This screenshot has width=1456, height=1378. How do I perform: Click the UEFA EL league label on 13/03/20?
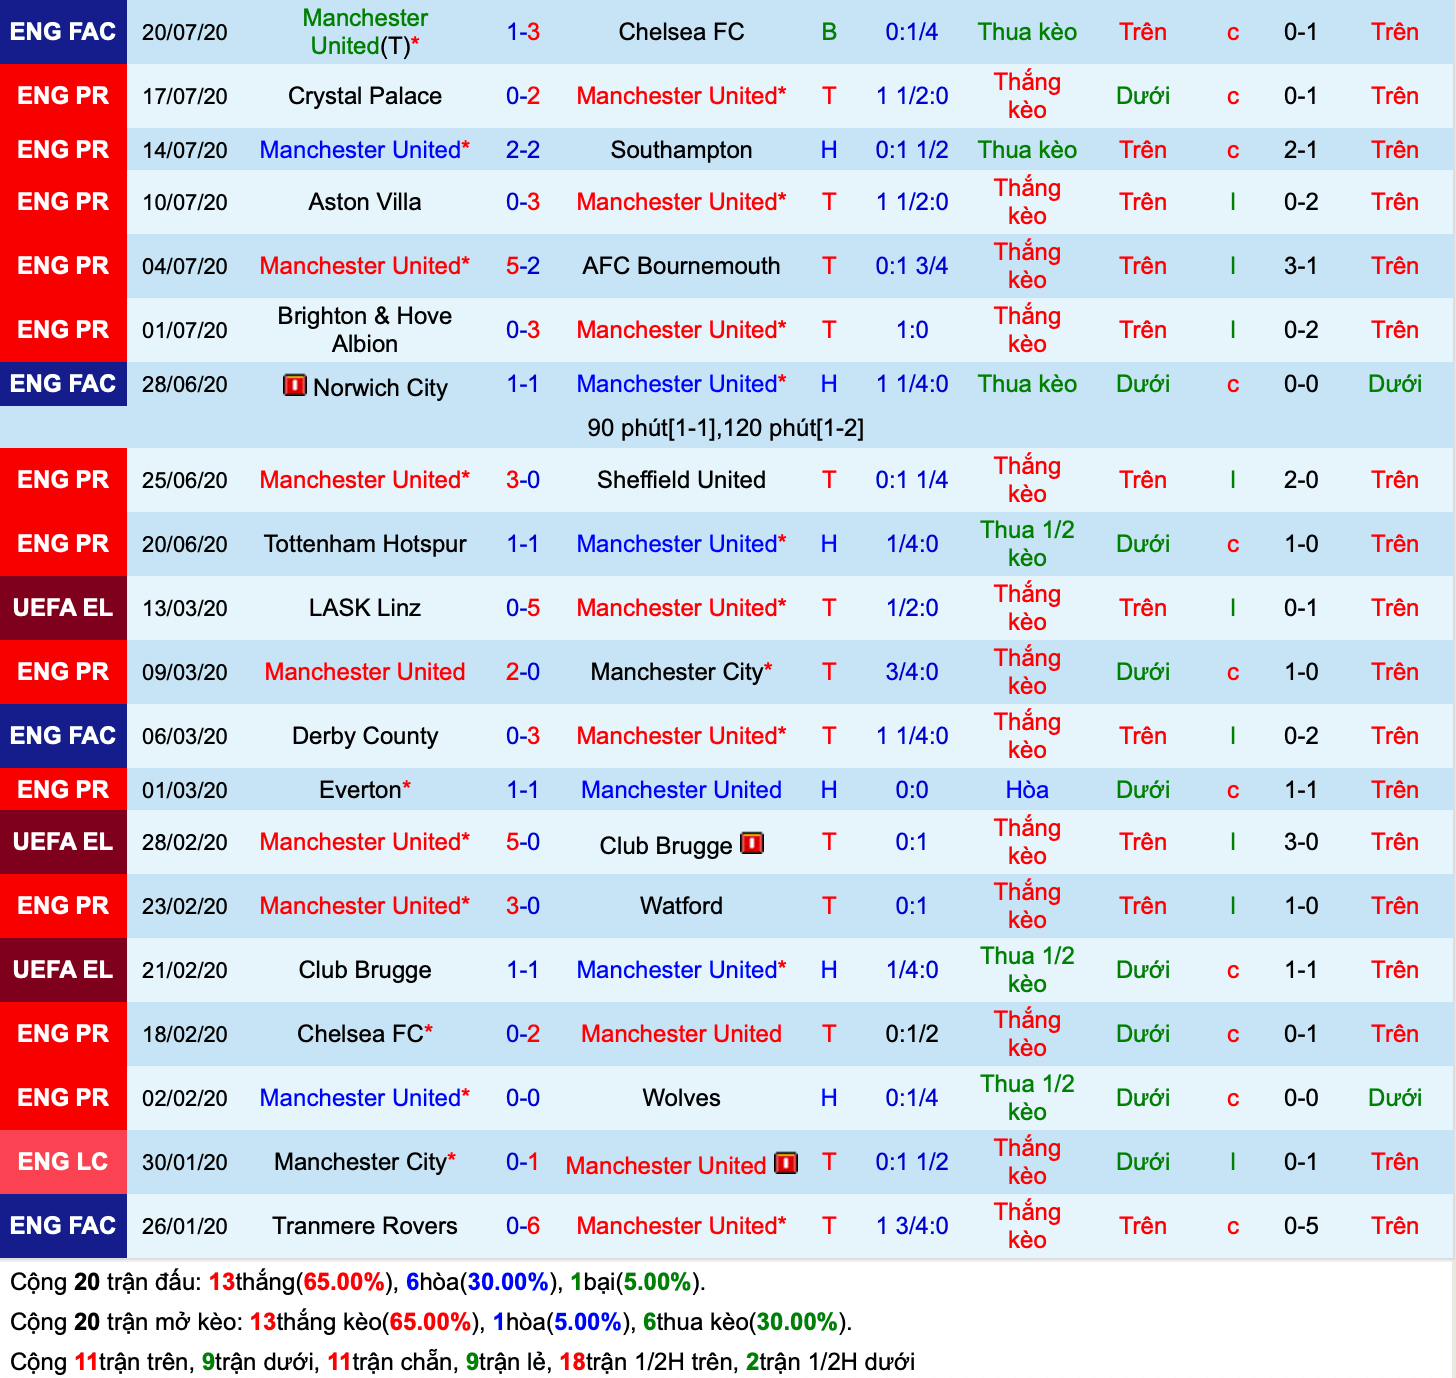[63, 608]
